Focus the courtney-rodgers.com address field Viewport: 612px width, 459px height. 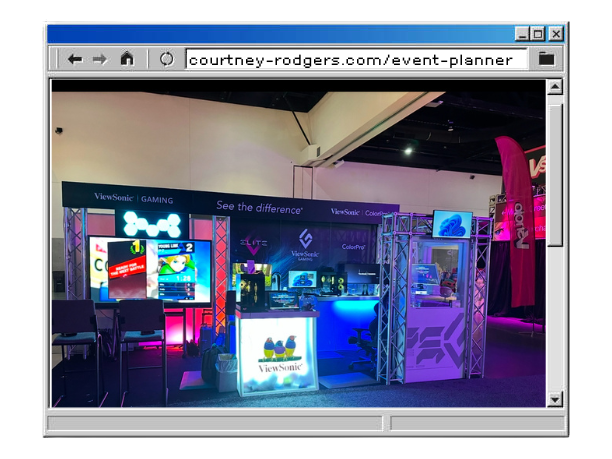coord(356,60)
